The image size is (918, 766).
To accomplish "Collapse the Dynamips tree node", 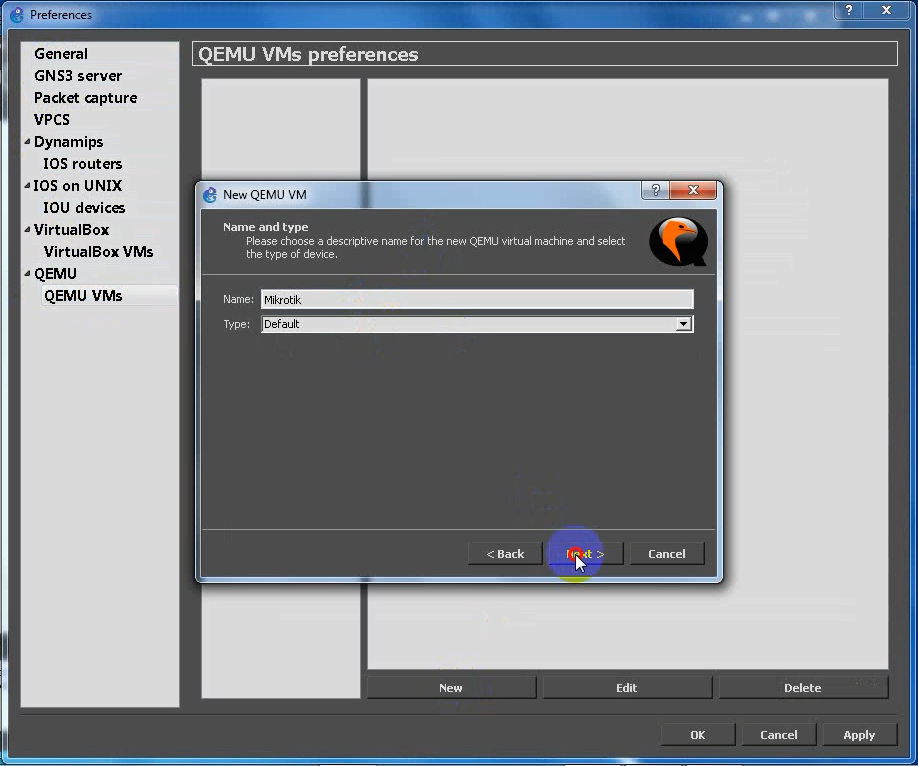I will [x=27, y=141].
